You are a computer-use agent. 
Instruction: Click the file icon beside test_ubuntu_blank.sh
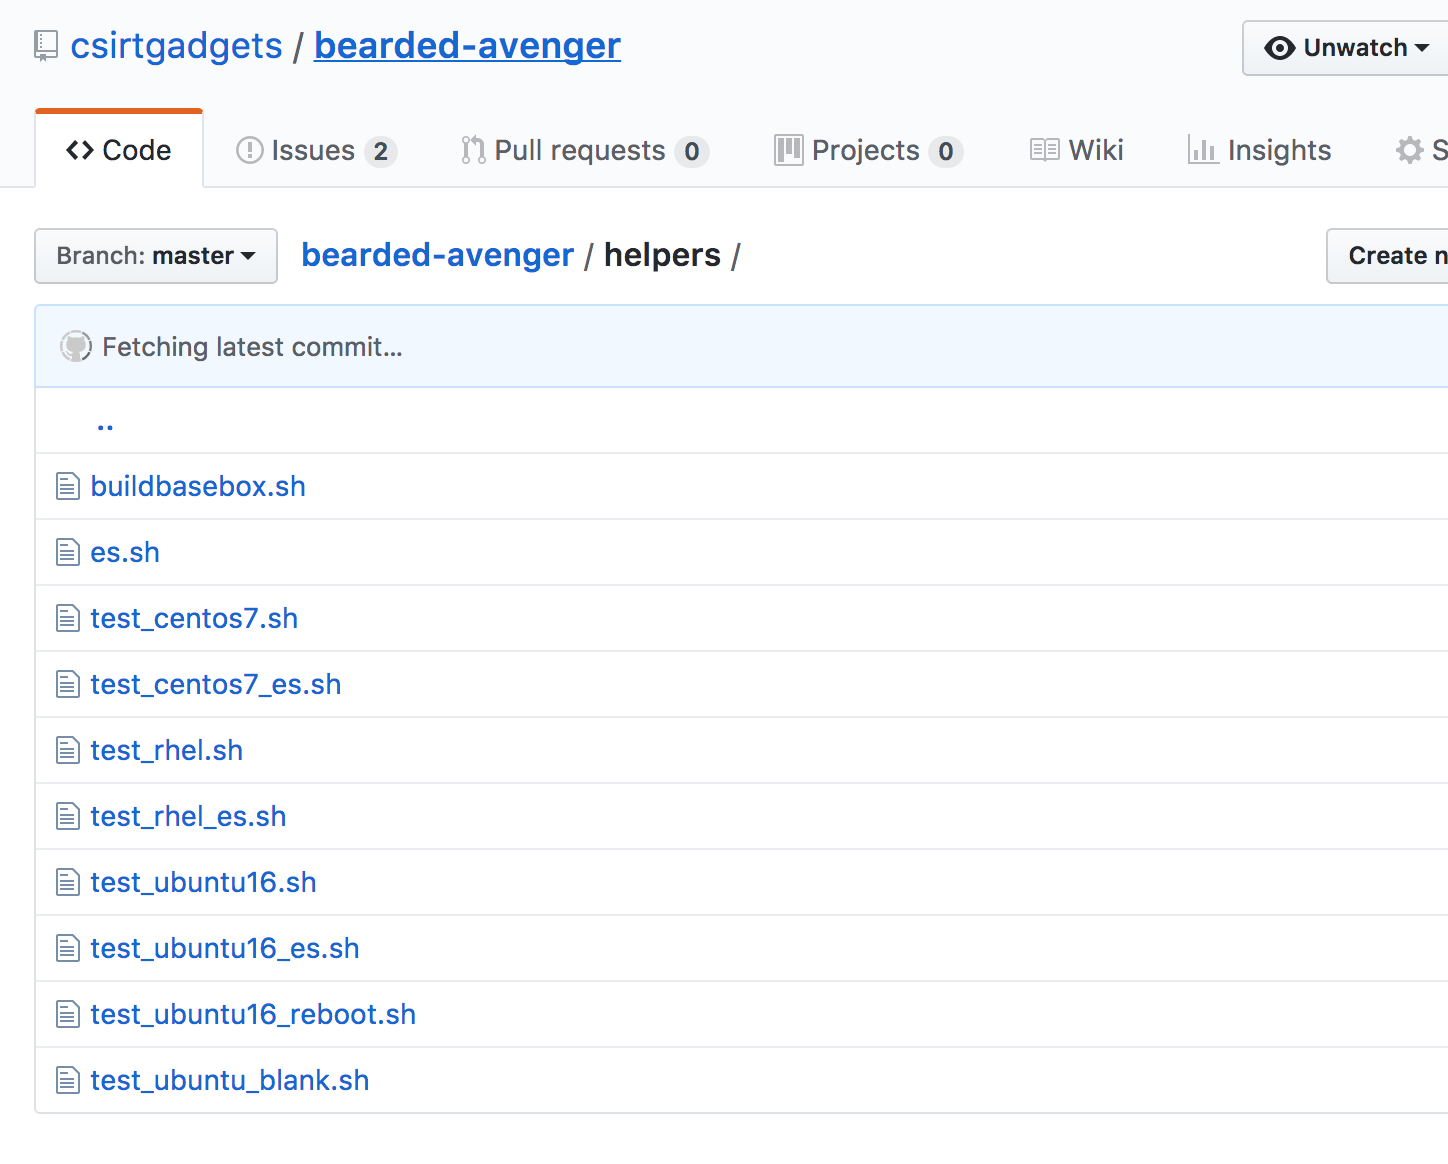pyautogui.click(x=68, y=1080)
